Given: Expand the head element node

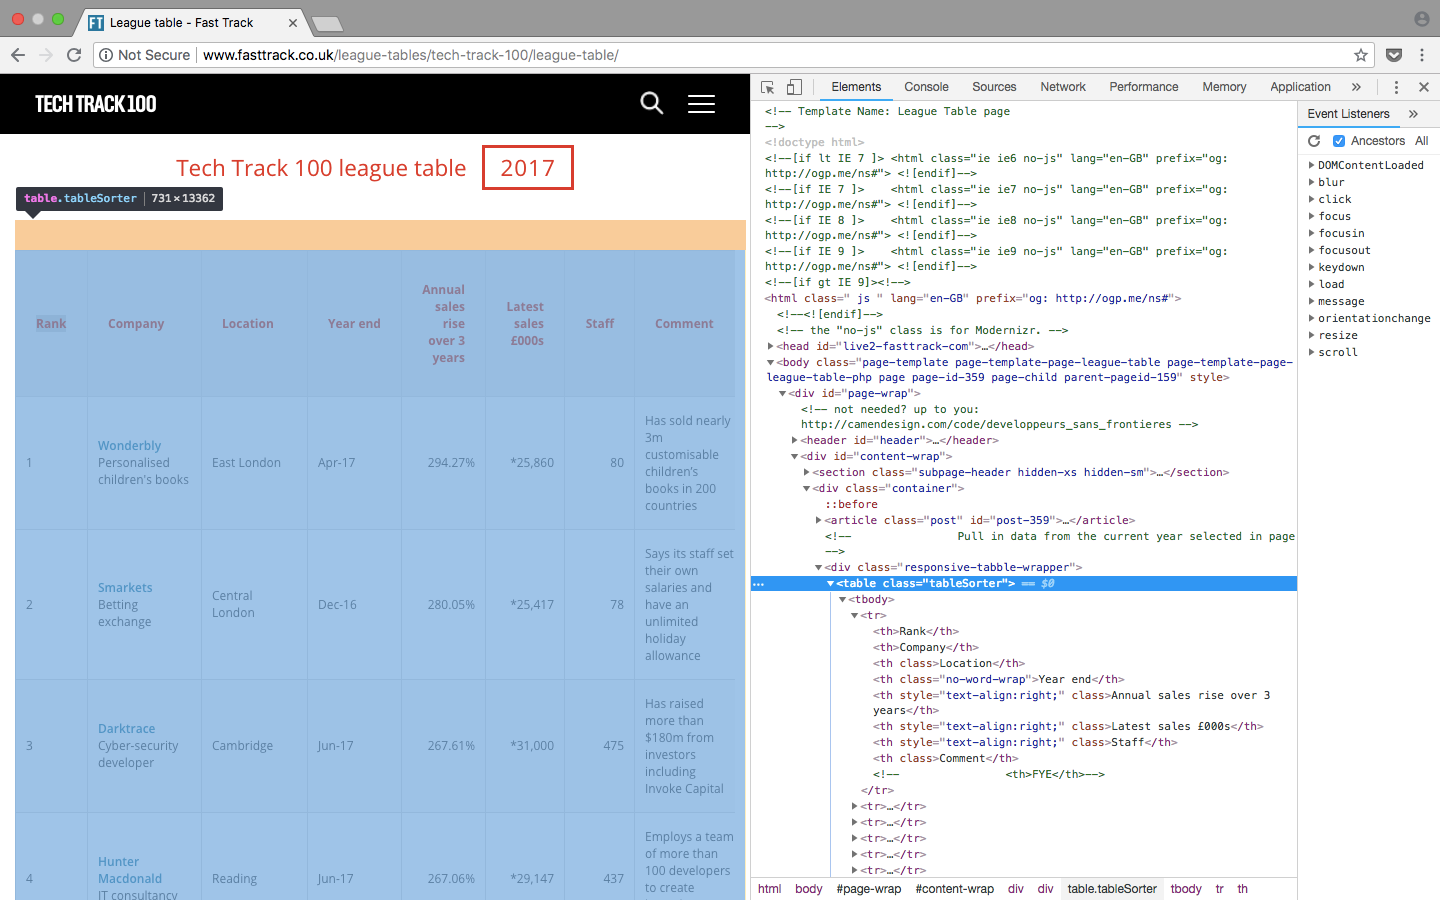Looking at the screenshot, I should click(770, 347).
